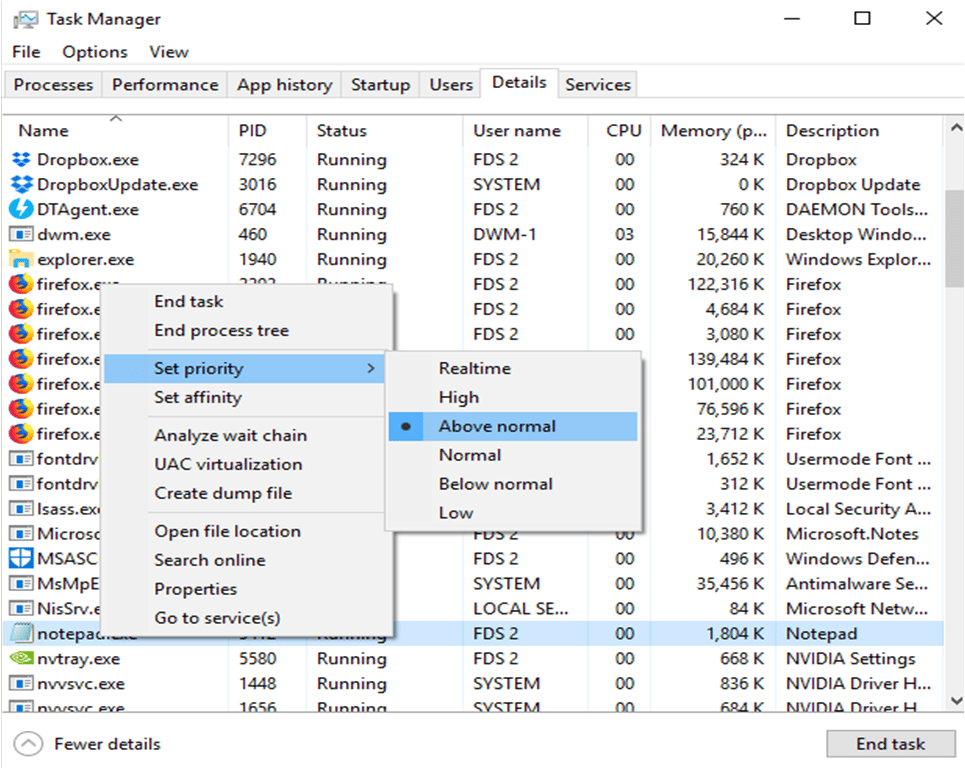The image size is (965, 769).
Task: Click the Firefox icon of the 23,712 K row
Action: tap(21, 434)
